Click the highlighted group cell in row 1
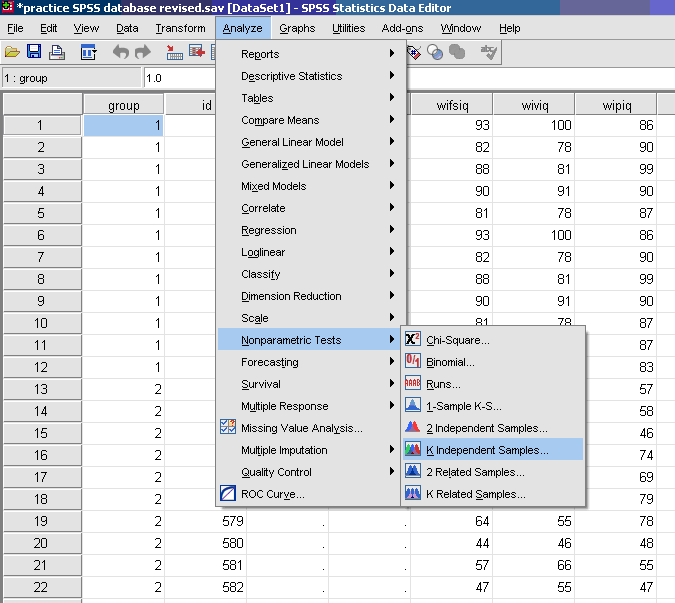This screenshot has height=603, width=675. (x=123, y=125)
